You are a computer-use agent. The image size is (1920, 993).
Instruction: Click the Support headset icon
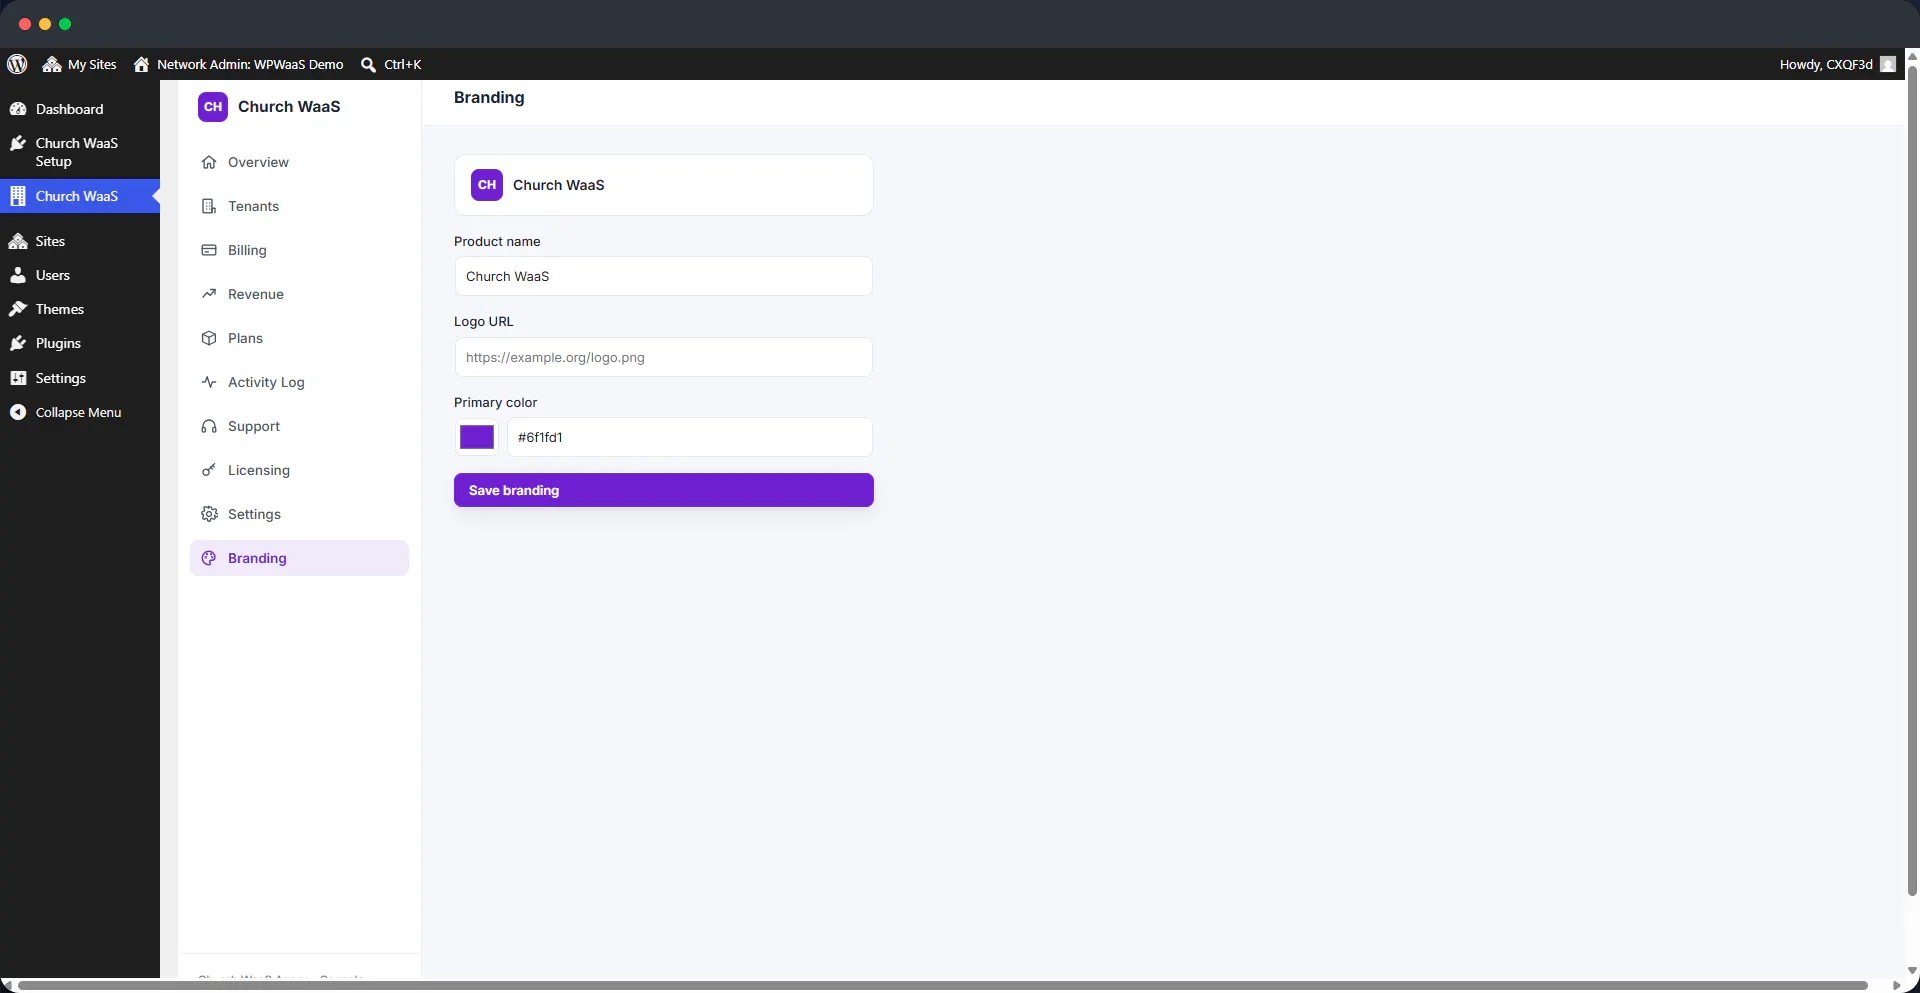pos(209,426)
